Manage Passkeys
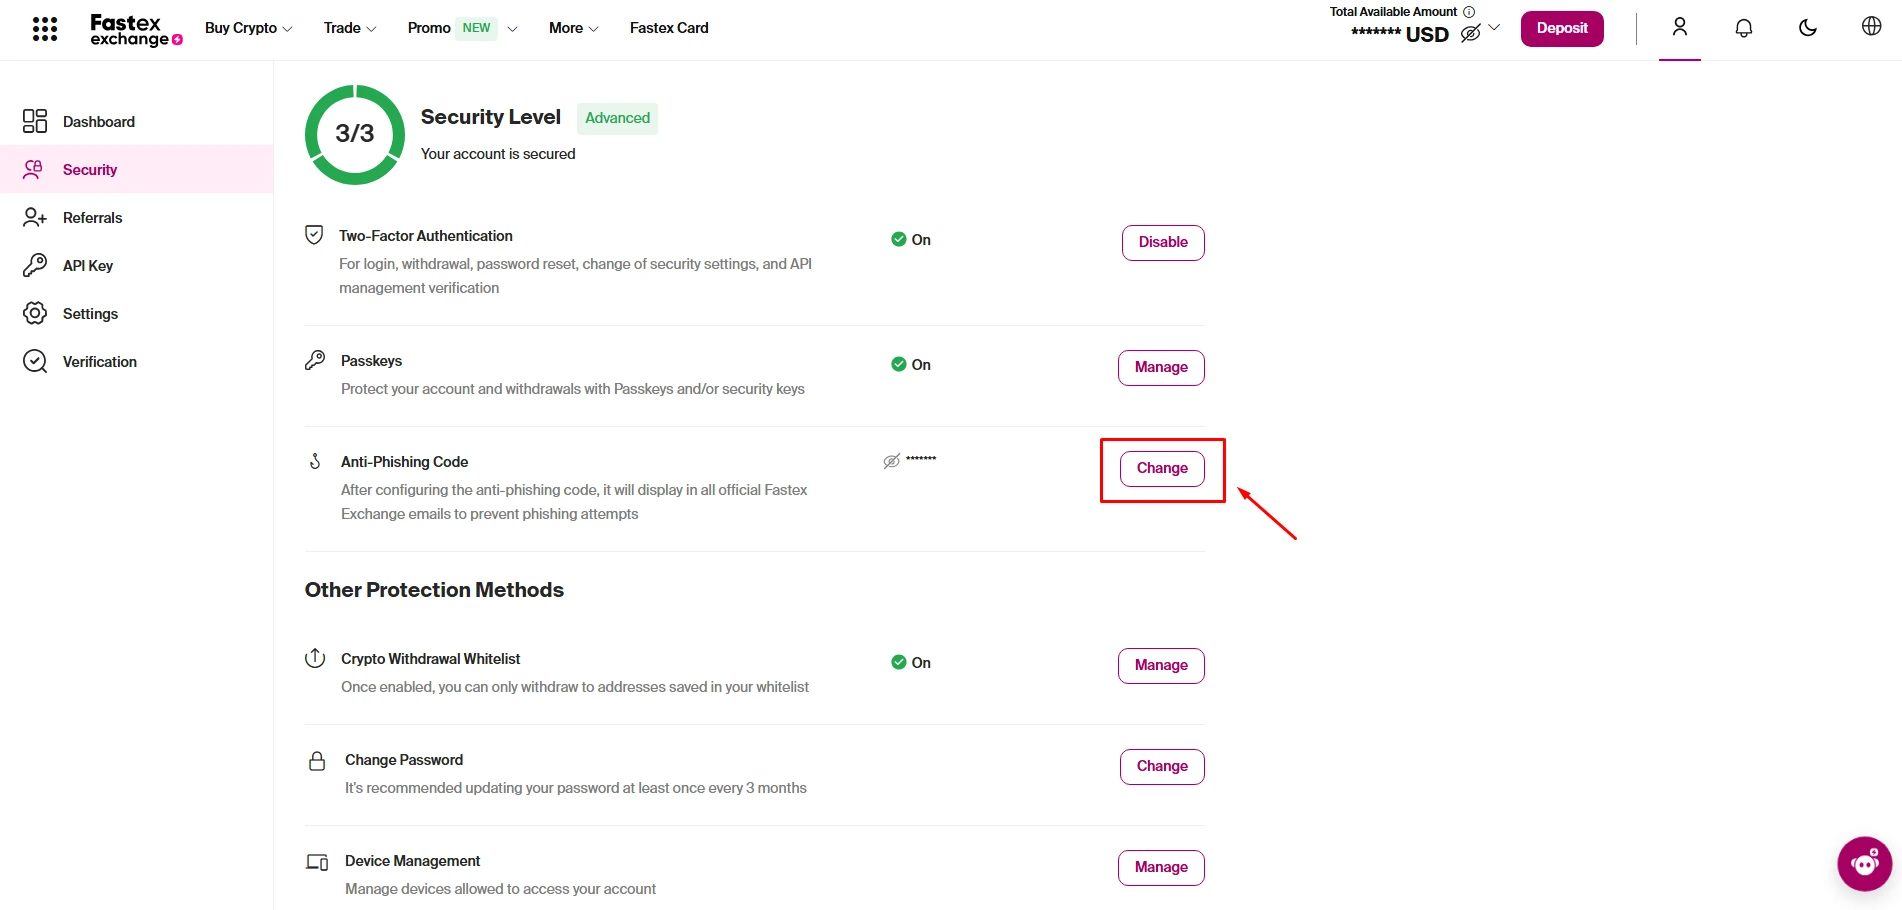 click(x=1161, y=367)
